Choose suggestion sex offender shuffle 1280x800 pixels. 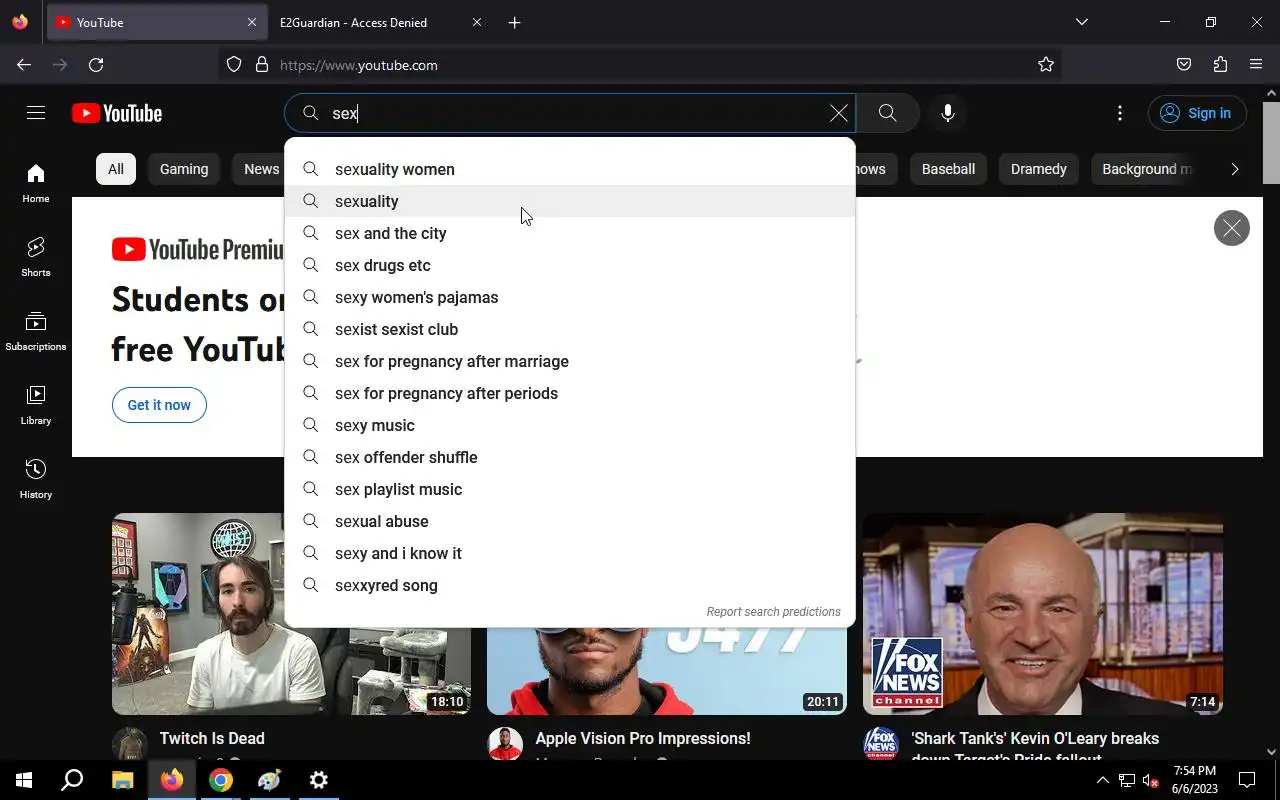(x=570, y=457)
